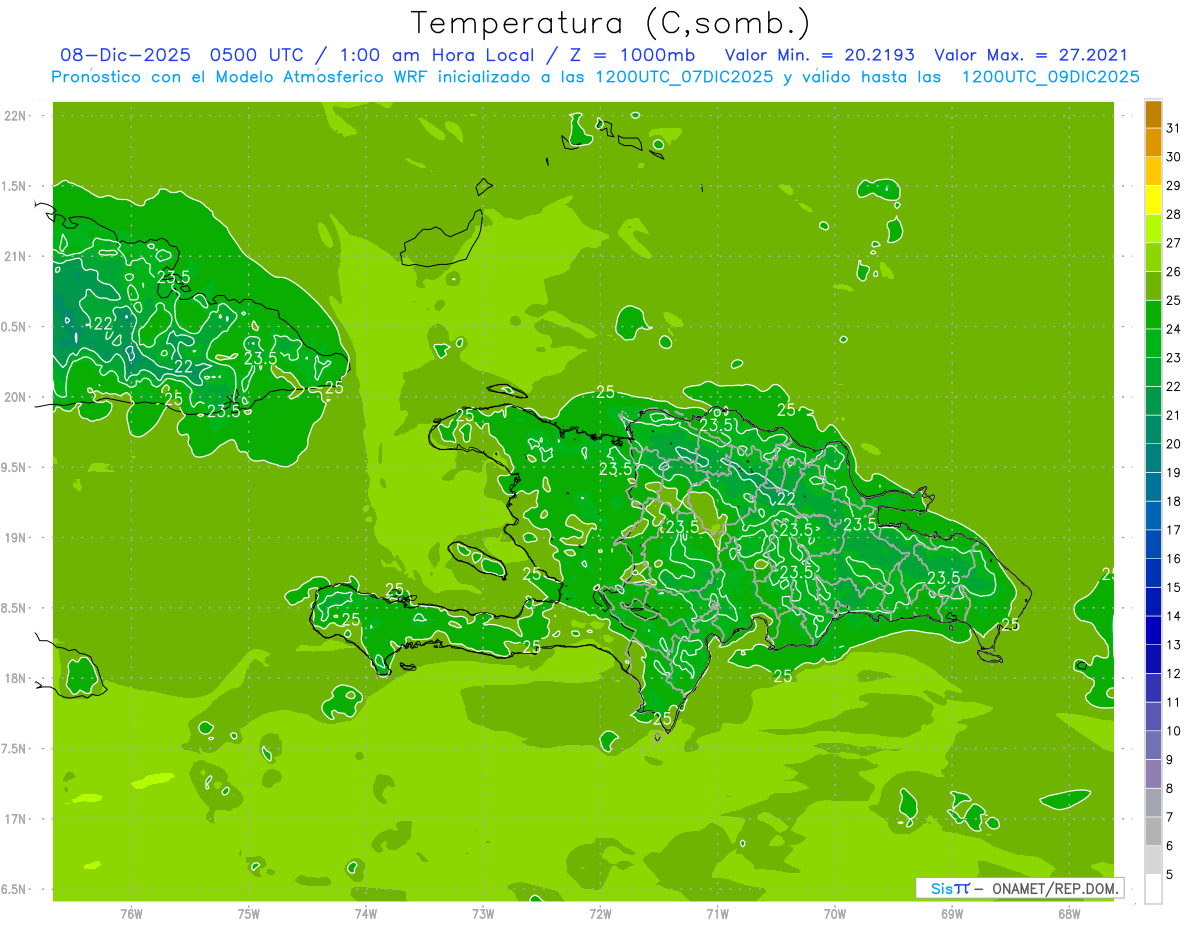Pick the yellow swatch between 28 and 29
Image resolution: width=1200 pixels, height=927 pixels.
click(x=1153, y=200)
